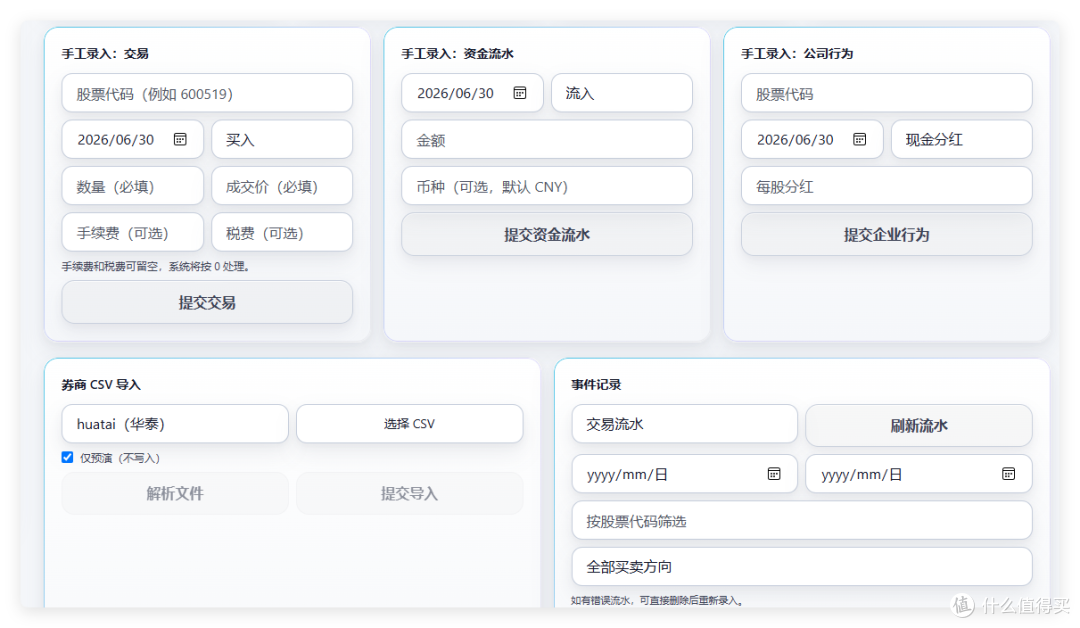Click the note 如有错误流水，可直接删除后重新录入。
The image size is (1080, 628).
[657, 600]
